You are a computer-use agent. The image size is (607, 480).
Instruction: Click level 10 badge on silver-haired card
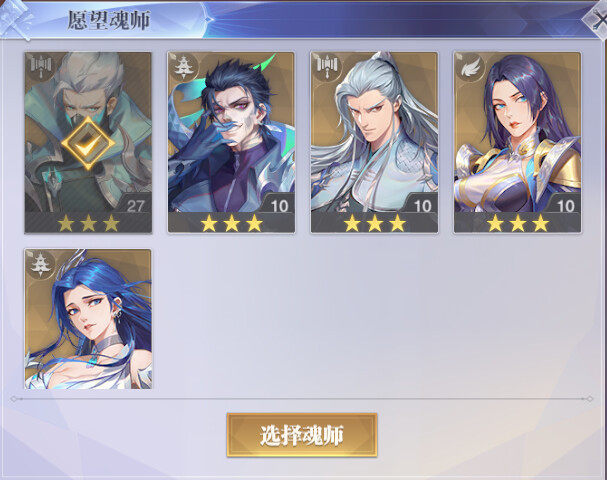click(x=422, y=205)
